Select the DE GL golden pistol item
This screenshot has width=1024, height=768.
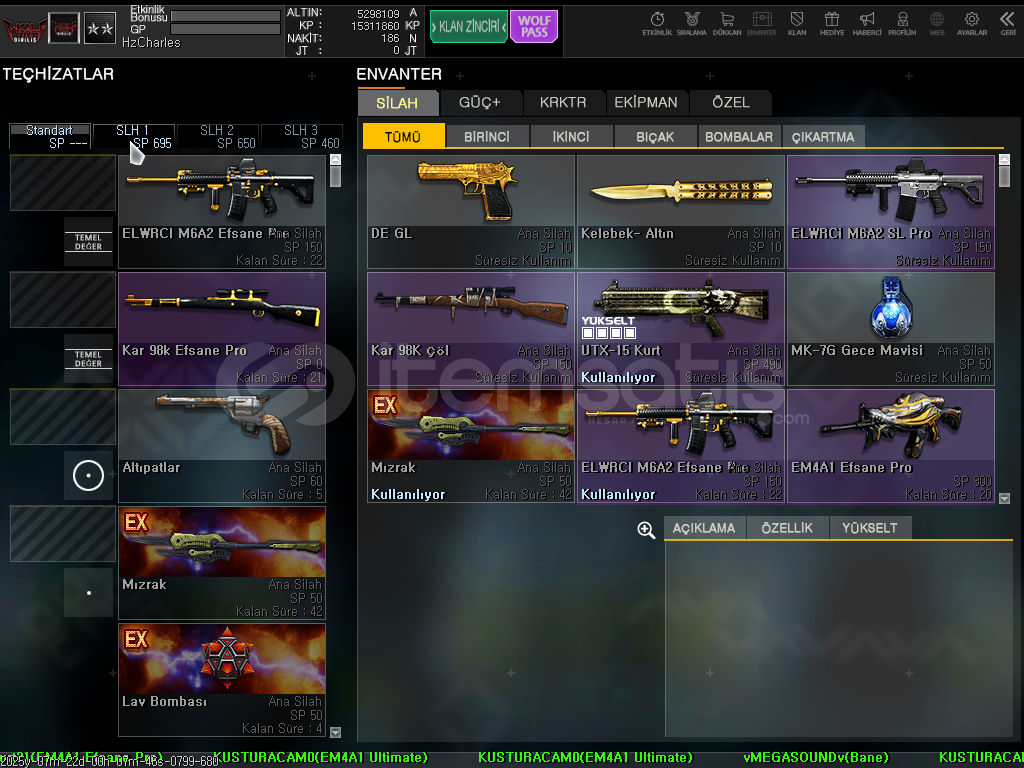click(471, 212)
